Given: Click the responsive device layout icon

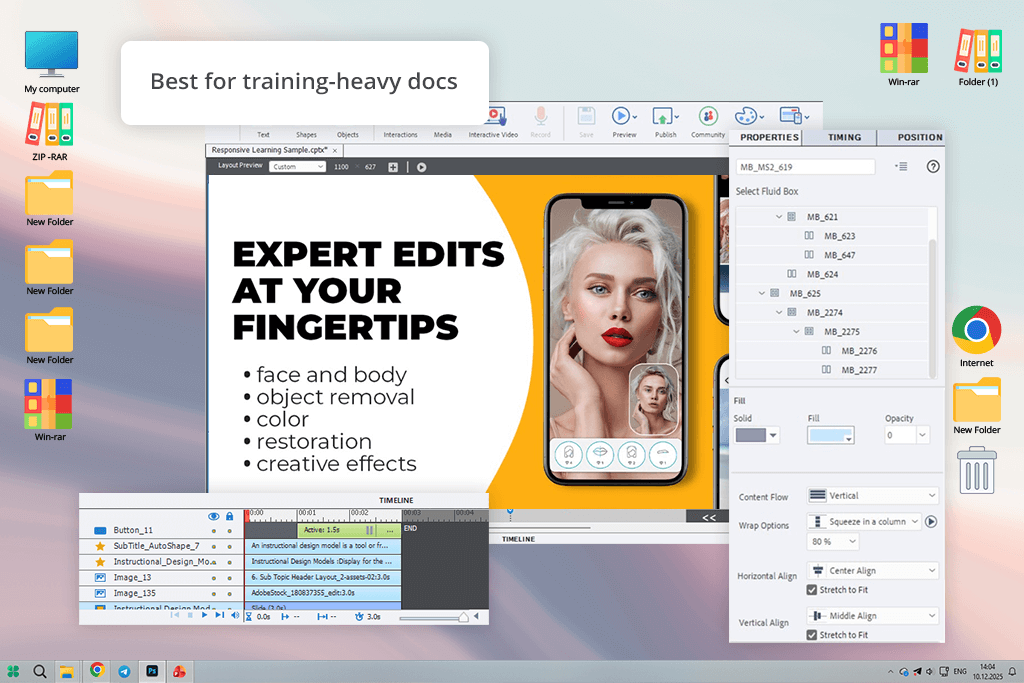Looking at the screenshot, I should tap(791, 116).
